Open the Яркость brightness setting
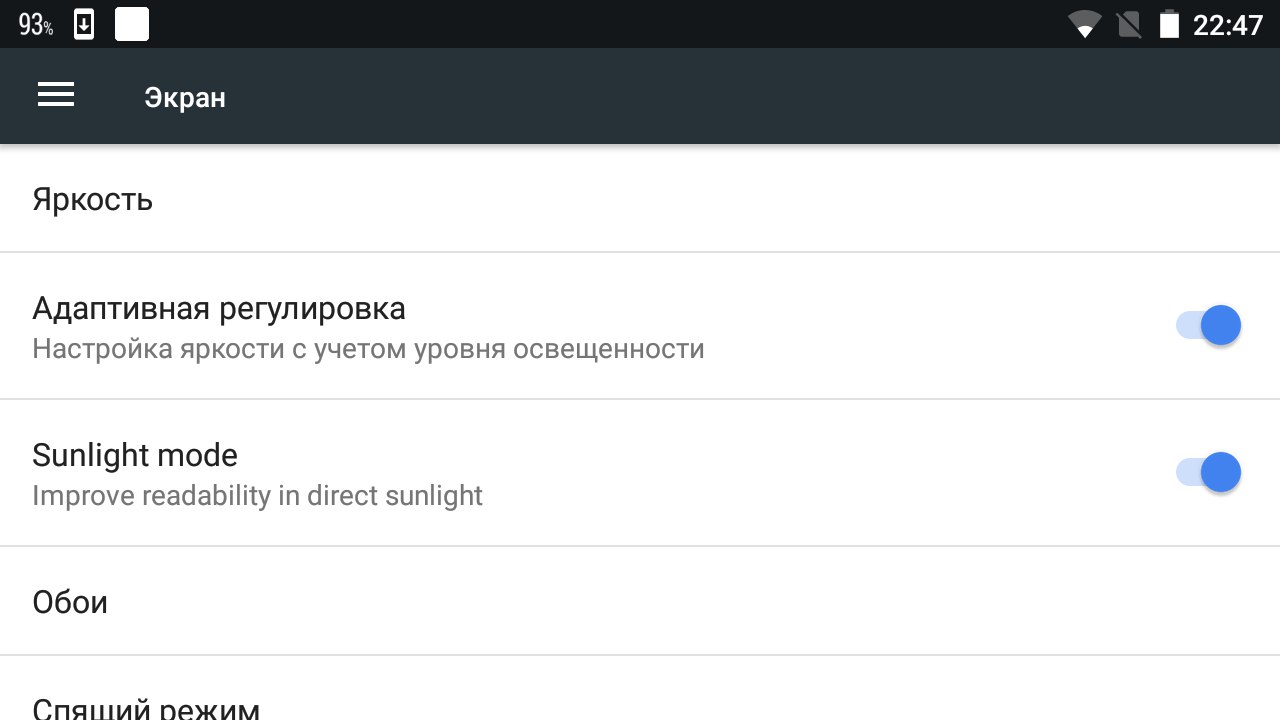The height and width of the screenshot is (720, 1280). [93, 199]
